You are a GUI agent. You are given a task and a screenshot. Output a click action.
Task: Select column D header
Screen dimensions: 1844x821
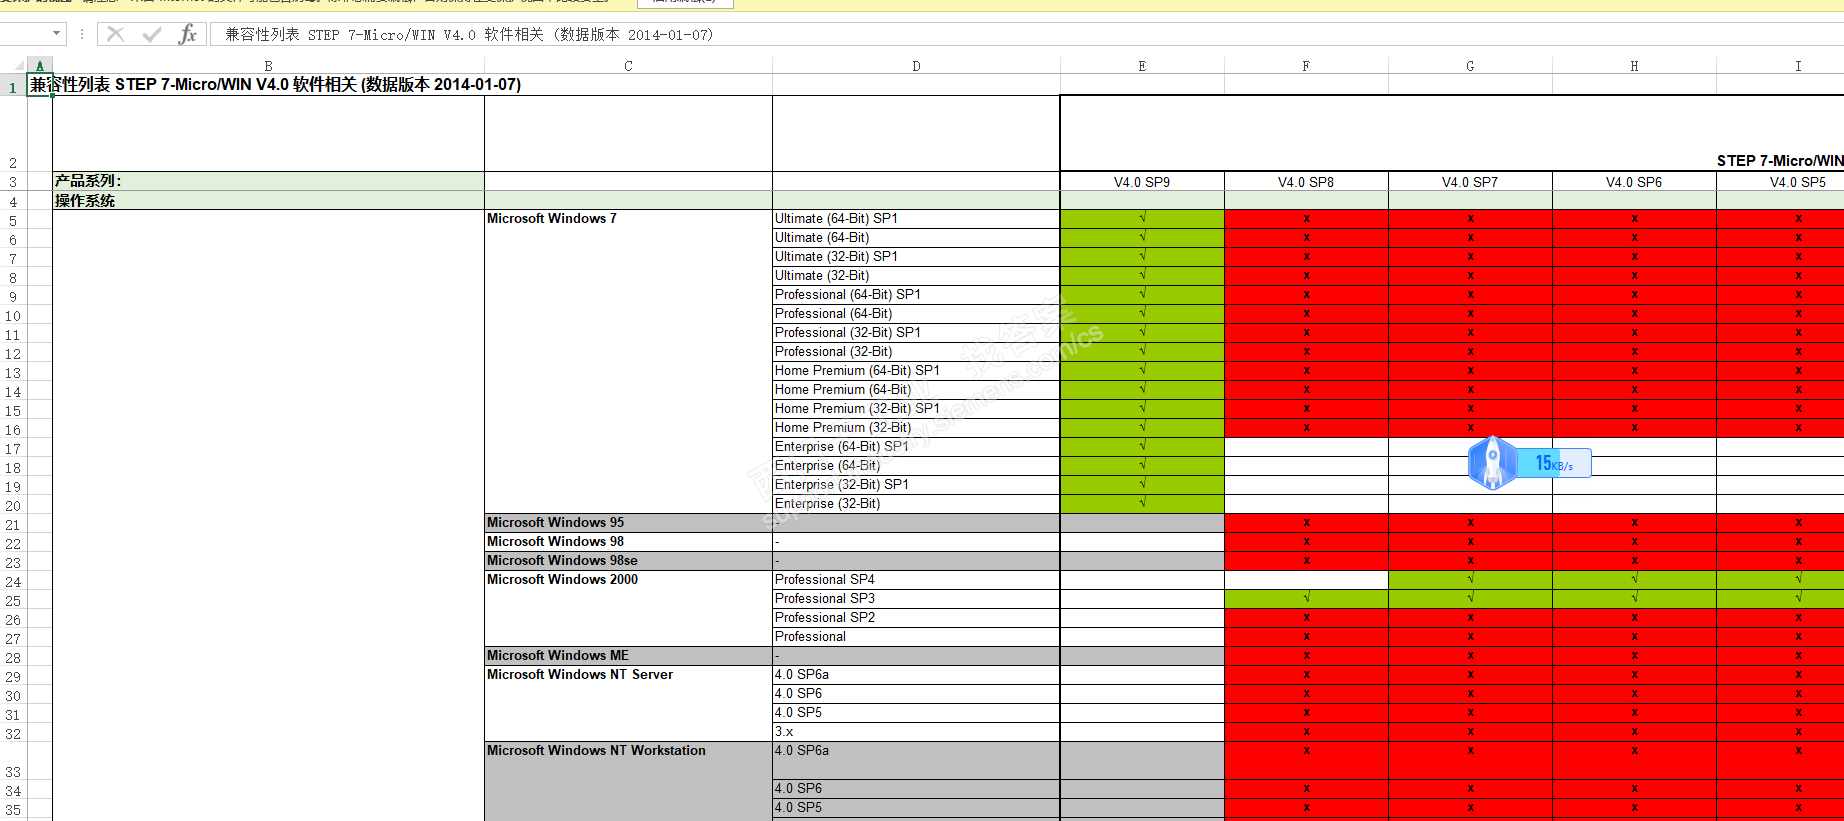[916, 66]
